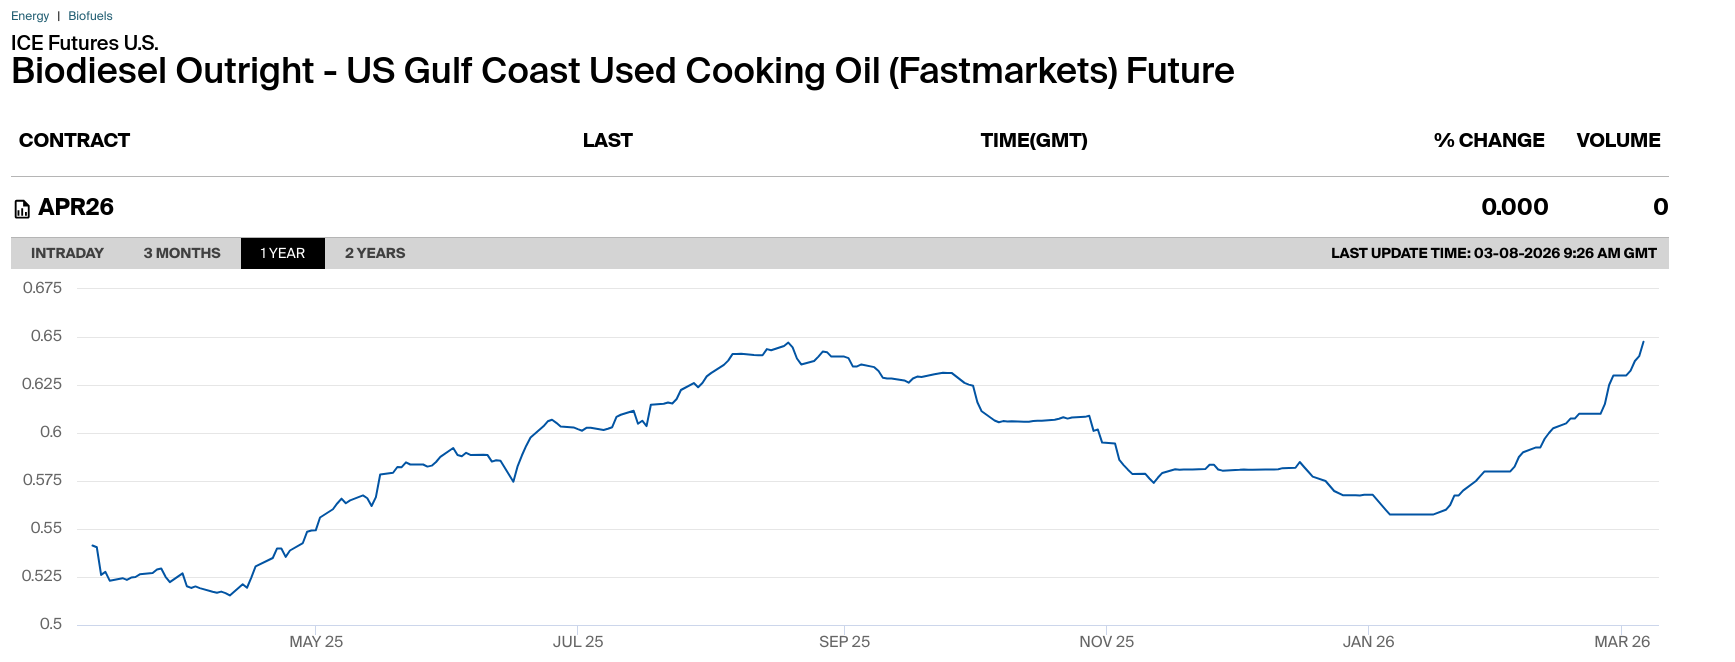Click the % CHANGE column header
Image resolution: width=1735 pixels, height=662 pixels.
(1488, 140)
